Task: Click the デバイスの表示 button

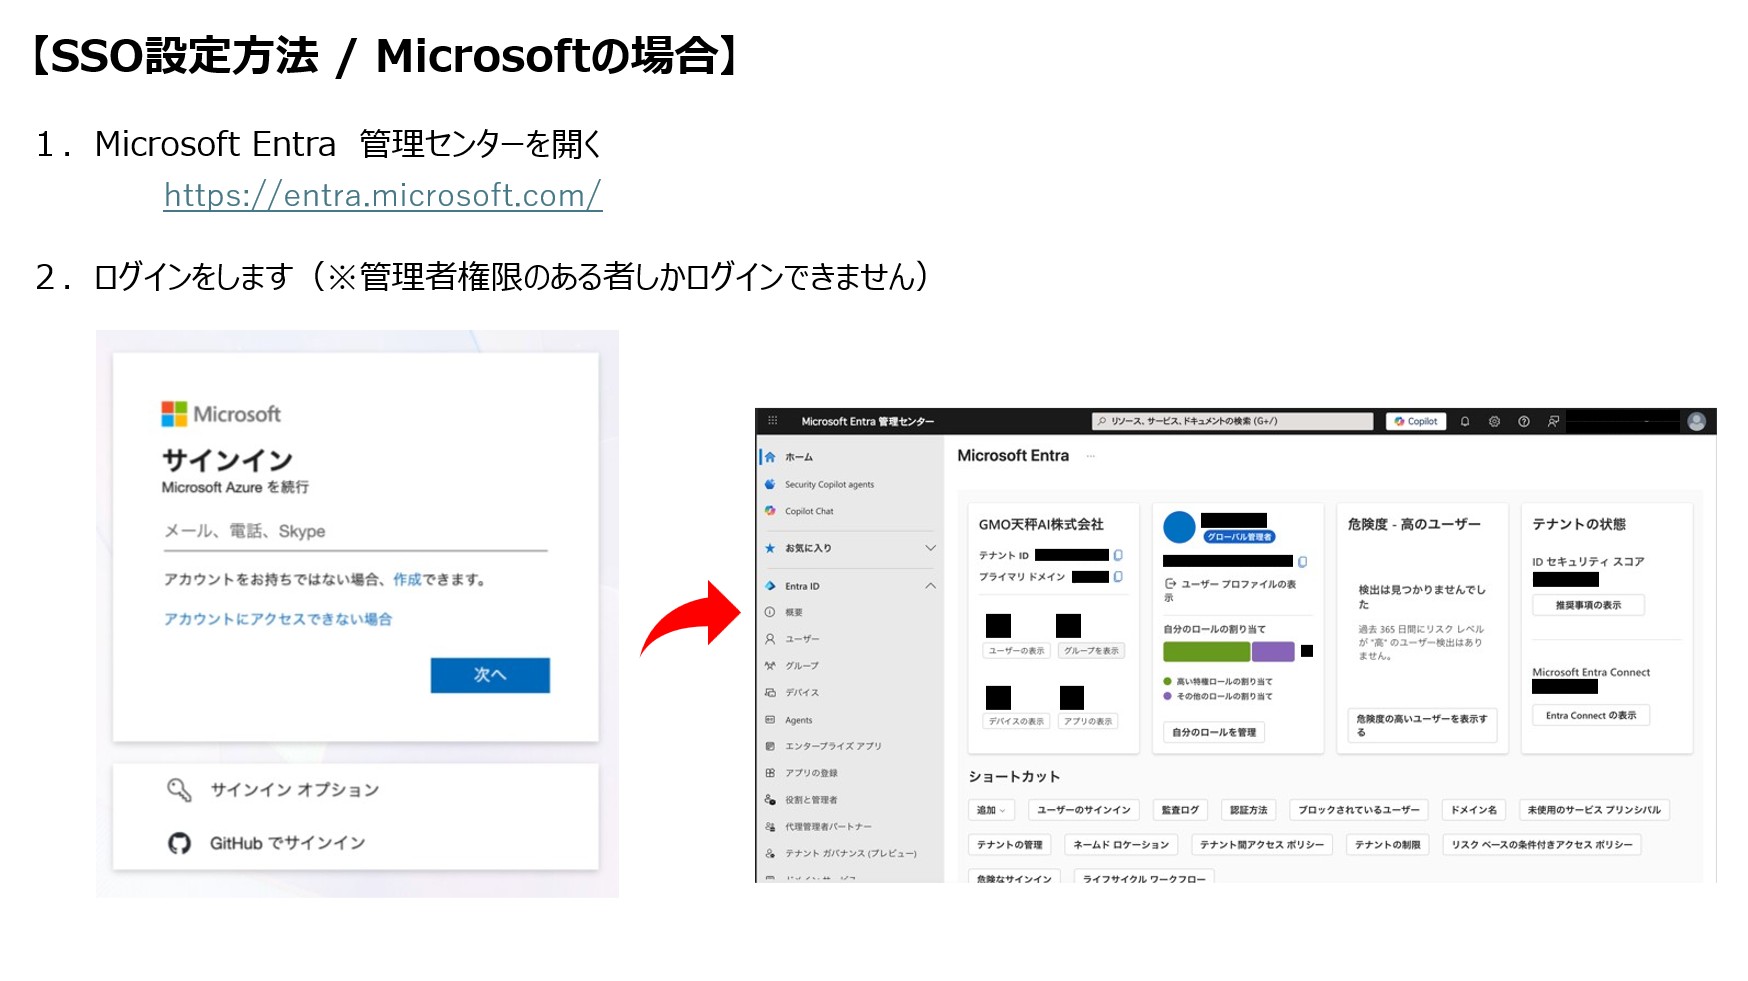Action: (x=1016, y=721)
